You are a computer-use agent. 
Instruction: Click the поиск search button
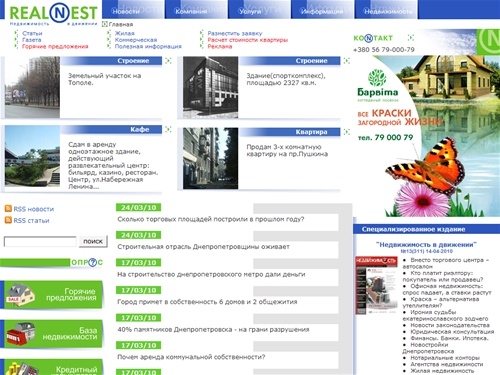93,241
